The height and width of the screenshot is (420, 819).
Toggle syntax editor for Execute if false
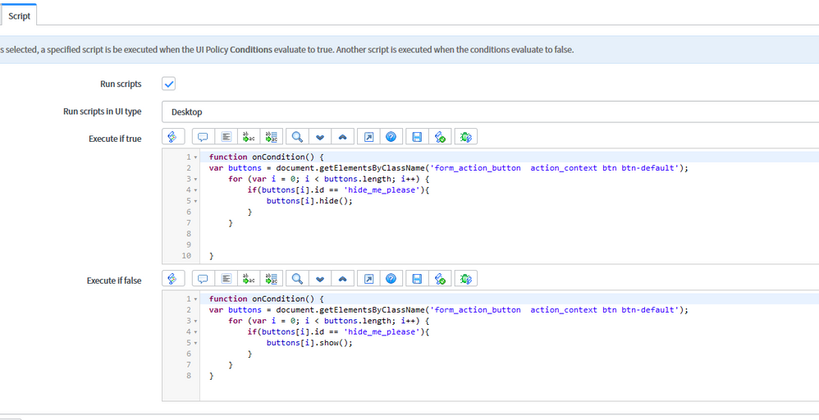coord(173,278)
